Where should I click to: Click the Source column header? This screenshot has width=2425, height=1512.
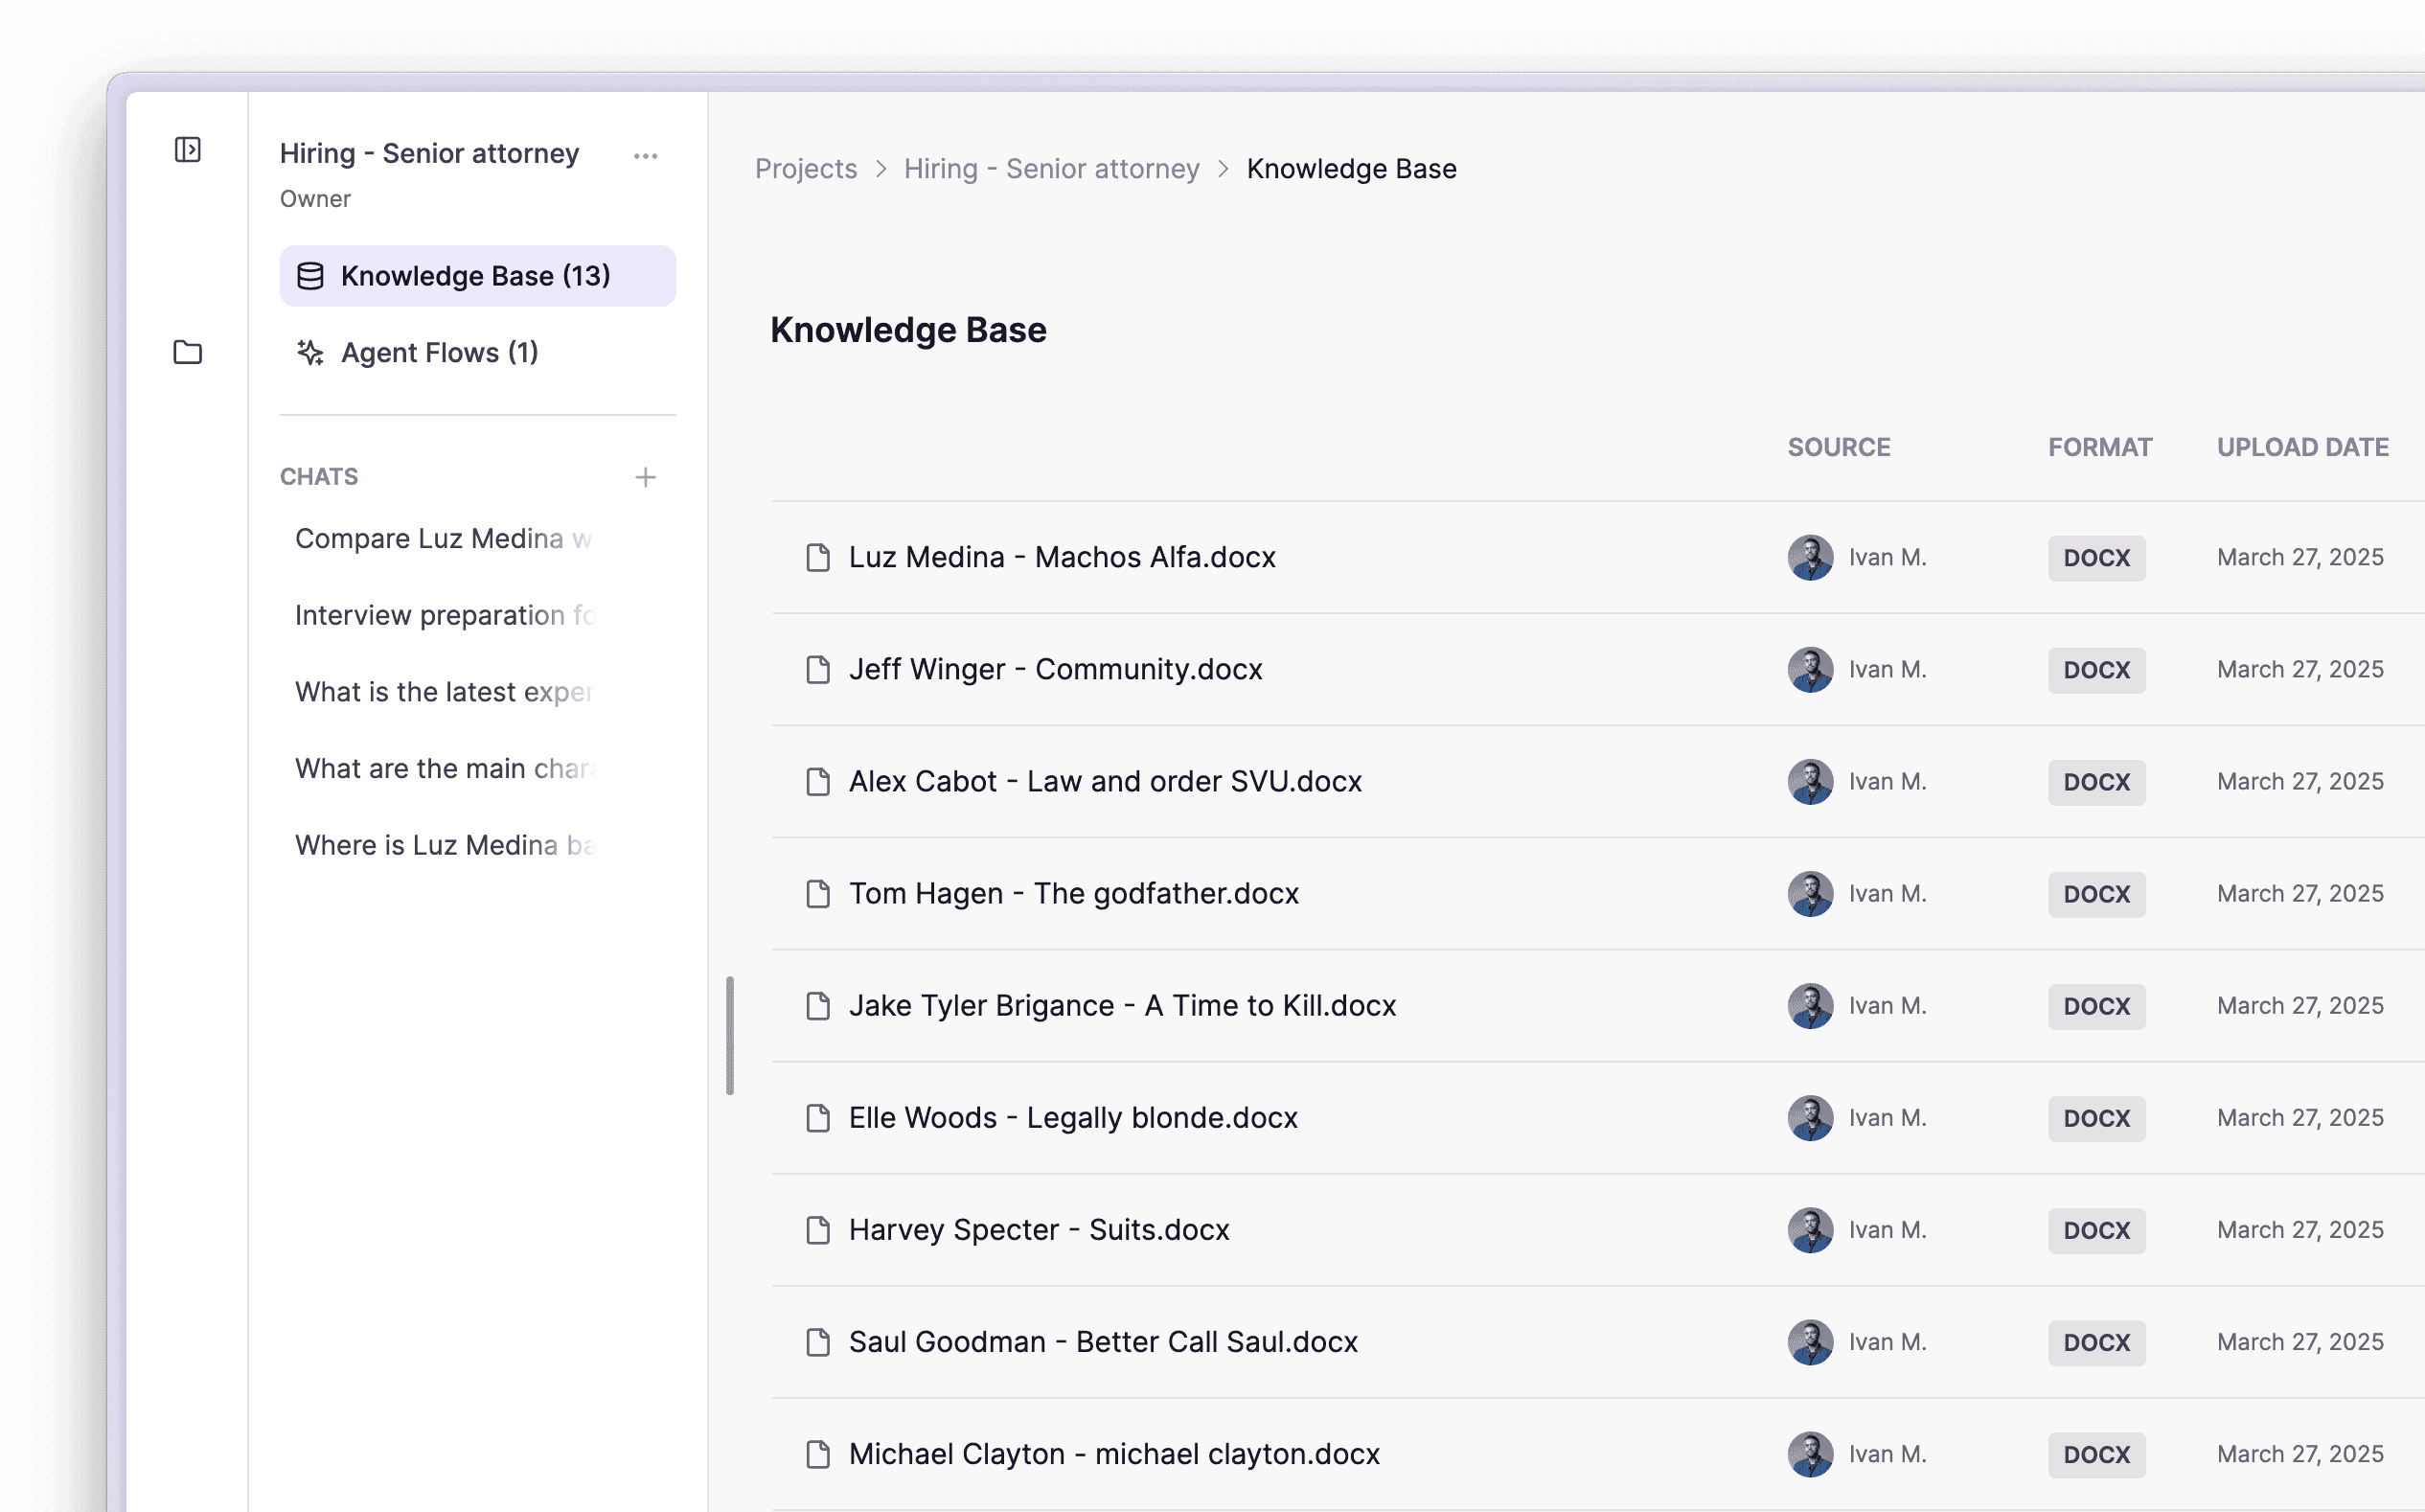coord(1838,447)
